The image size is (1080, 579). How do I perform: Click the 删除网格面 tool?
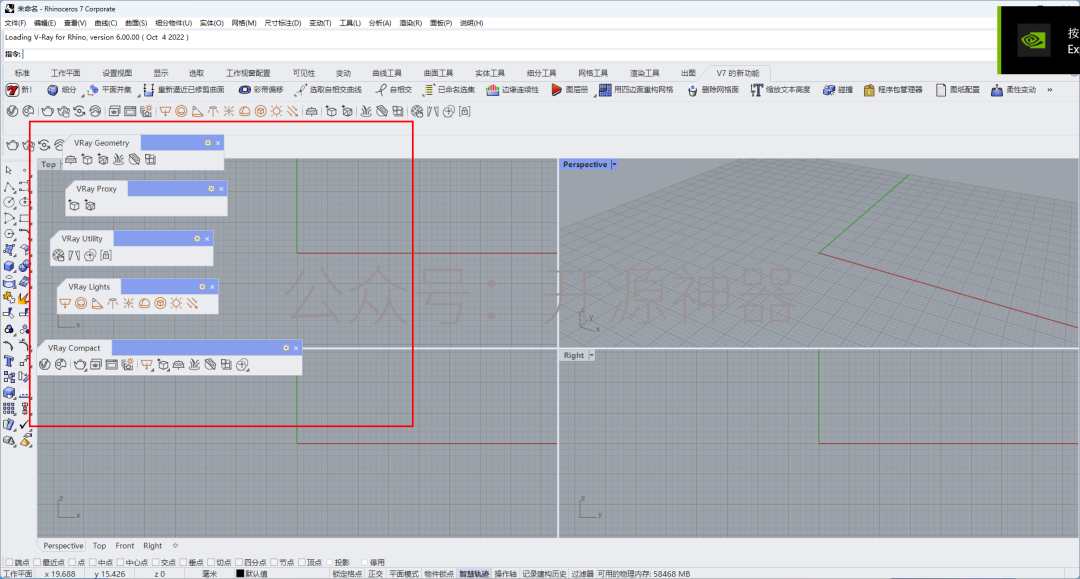(713, 90)
